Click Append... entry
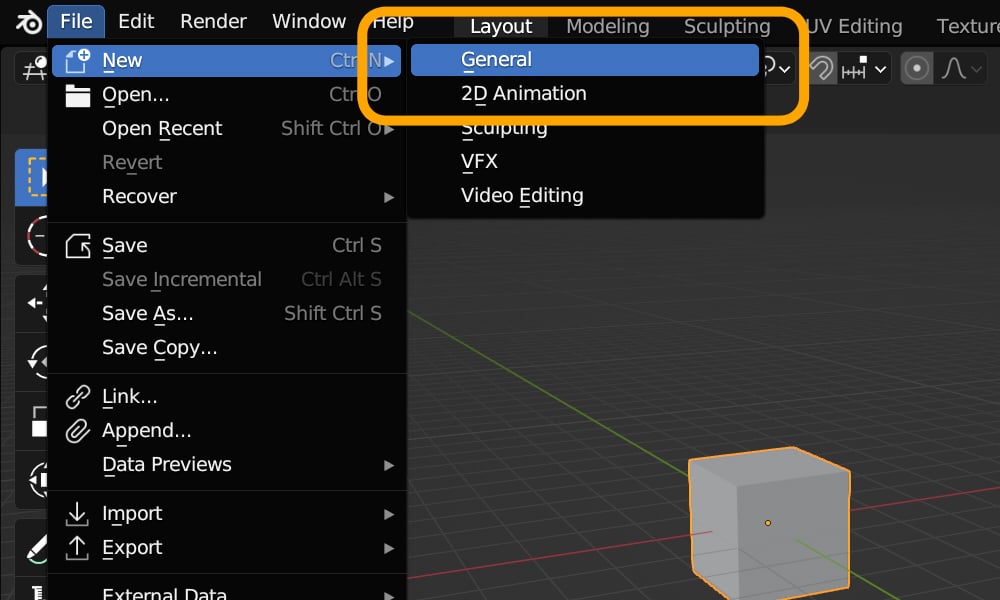Viewport: 1000px width, 600px height. point(226,430)
